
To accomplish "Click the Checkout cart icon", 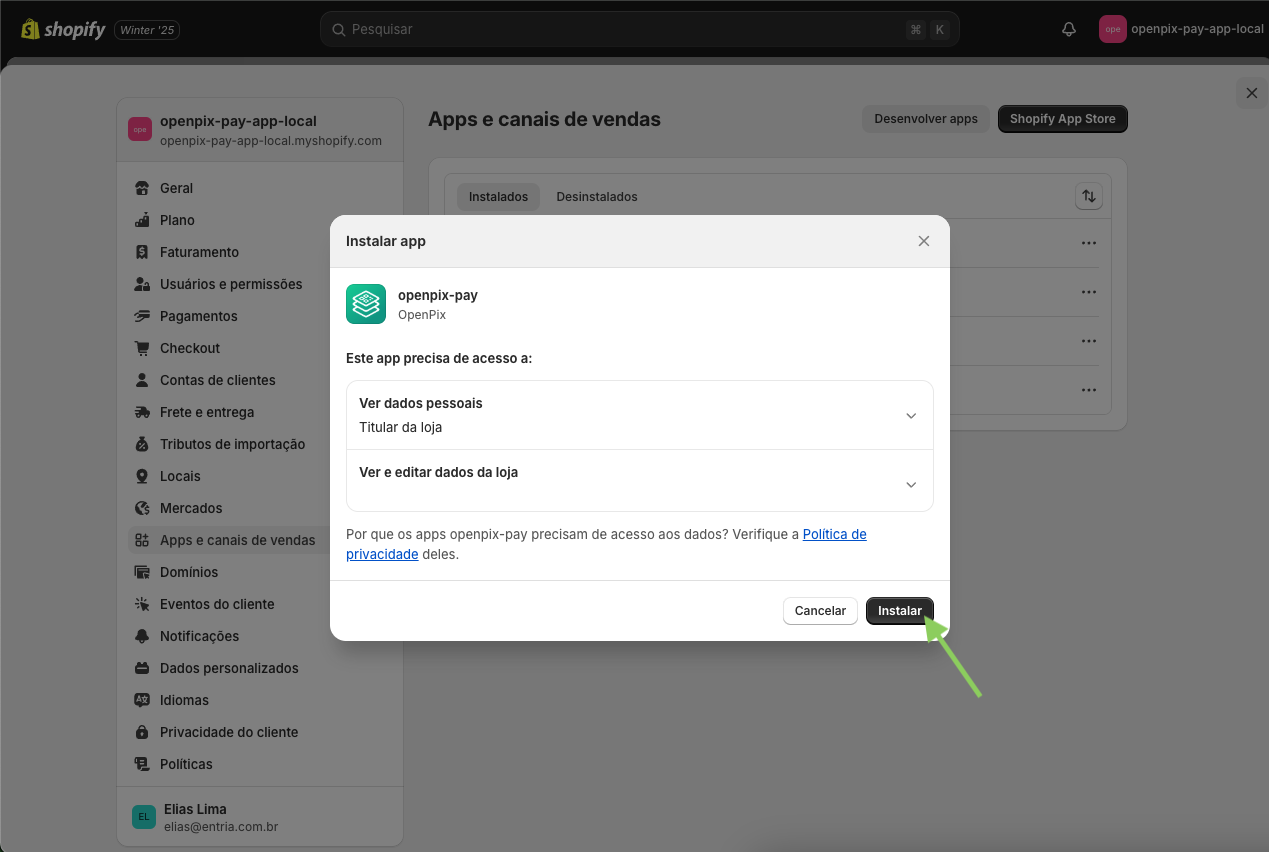I will tap(142, 348).
